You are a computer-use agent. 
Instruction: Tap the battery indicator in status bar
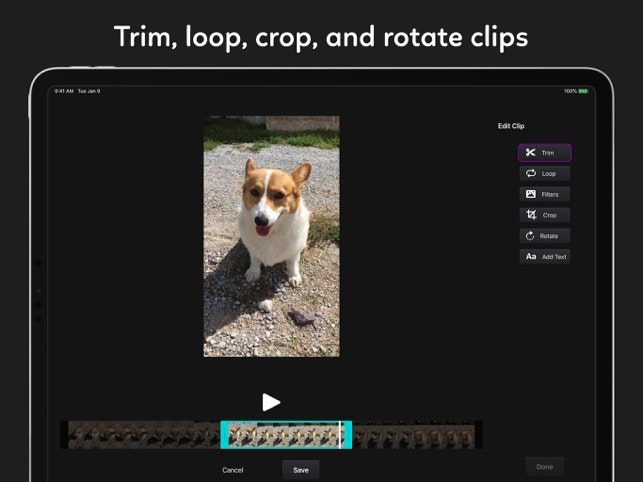tap(583, 91)
